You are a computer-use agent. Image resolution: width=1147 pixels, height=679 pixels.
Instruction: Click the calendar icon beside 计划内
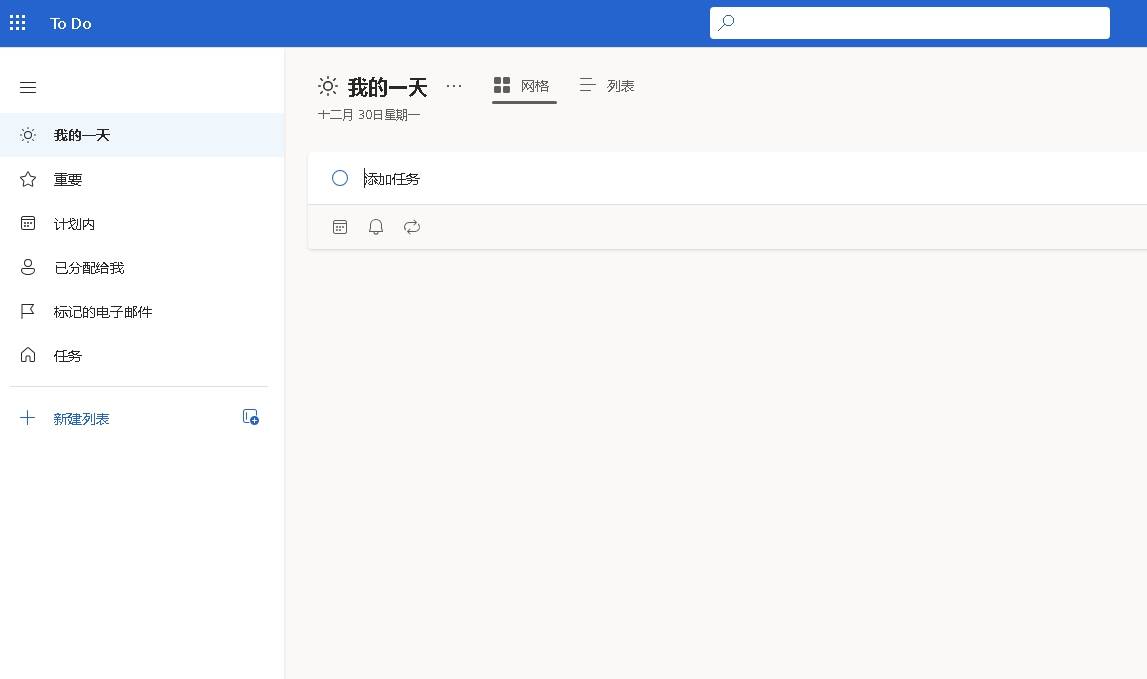coord(28,223)
